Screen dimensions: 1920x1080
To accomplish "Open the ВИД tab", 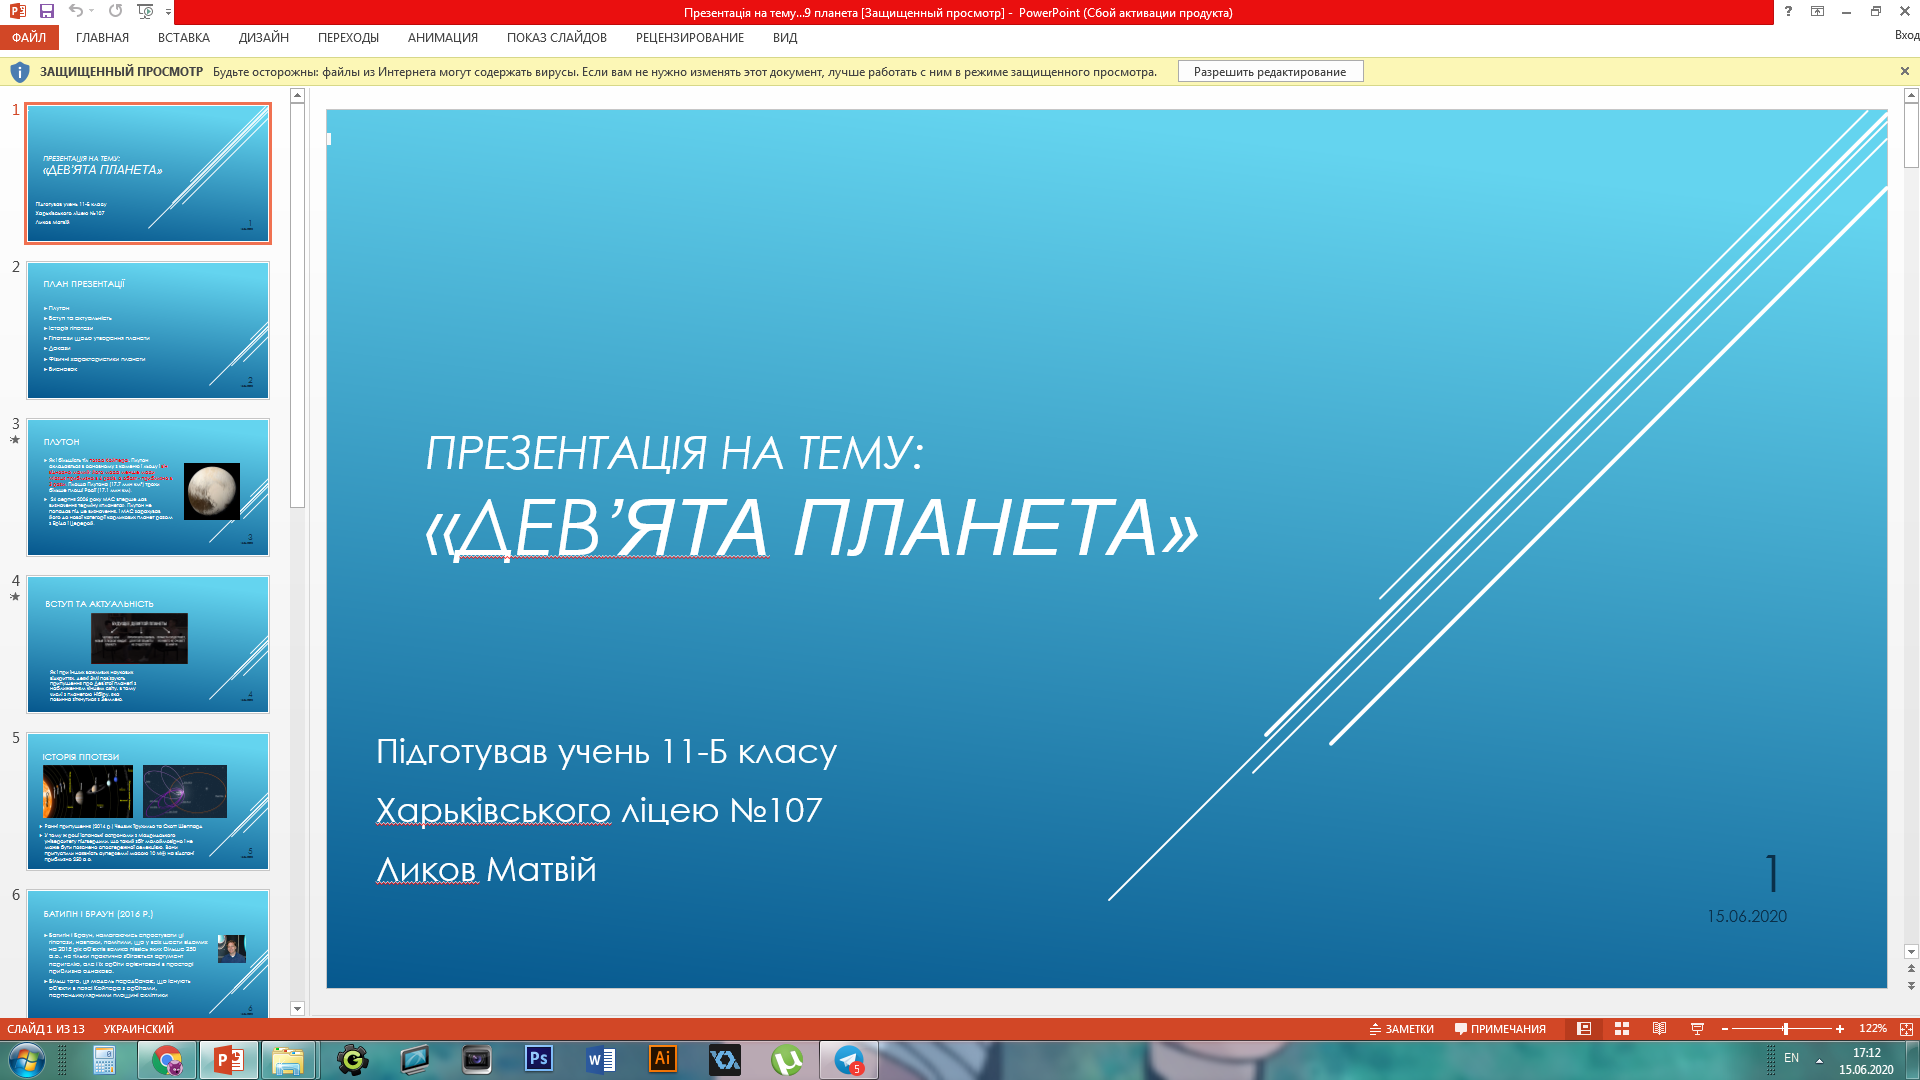I will [x=785, y=38].
